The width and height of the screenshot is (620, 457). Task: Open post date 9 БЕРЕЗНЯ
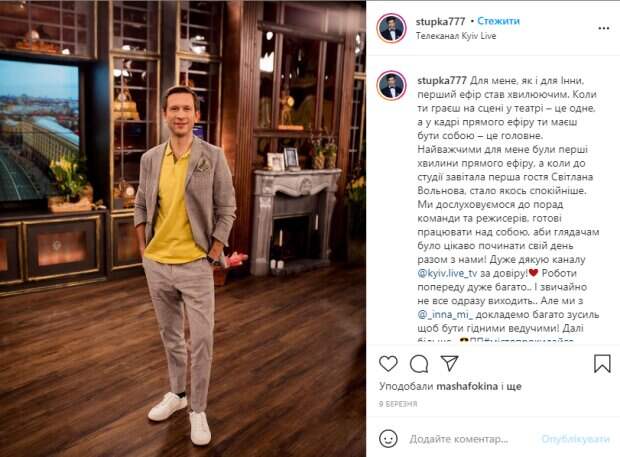[x=398, y=404]
